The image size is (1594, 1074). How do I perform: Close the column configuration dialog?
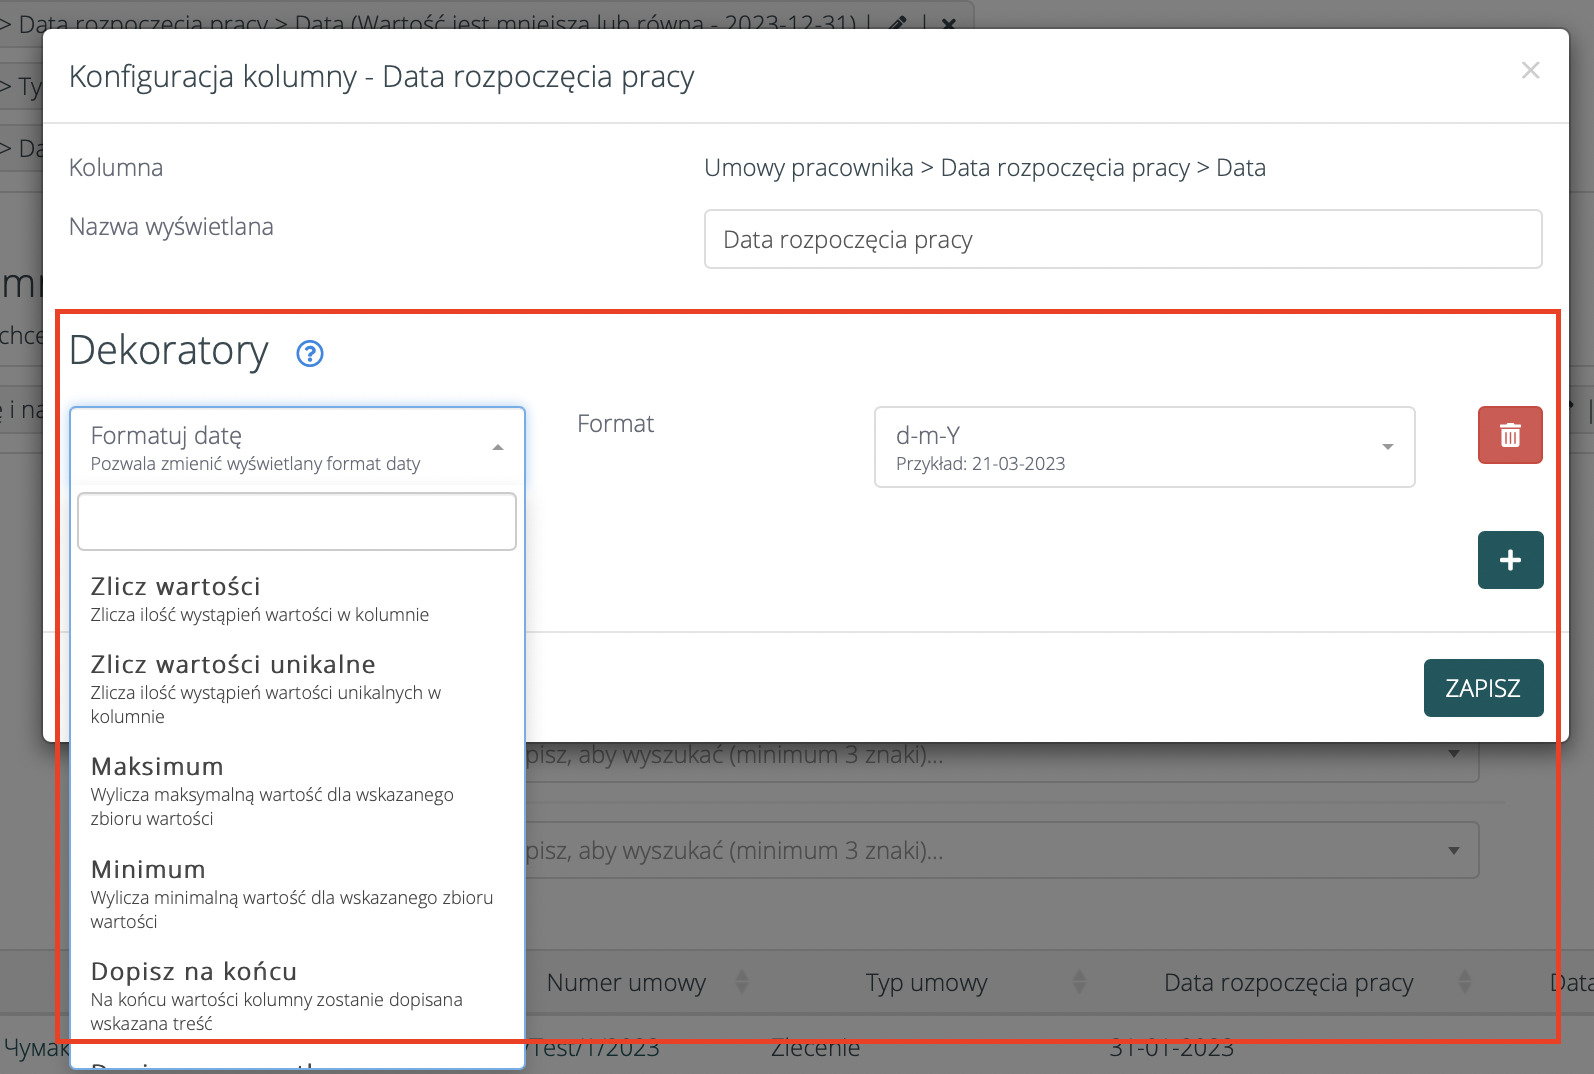point(1529,71)
